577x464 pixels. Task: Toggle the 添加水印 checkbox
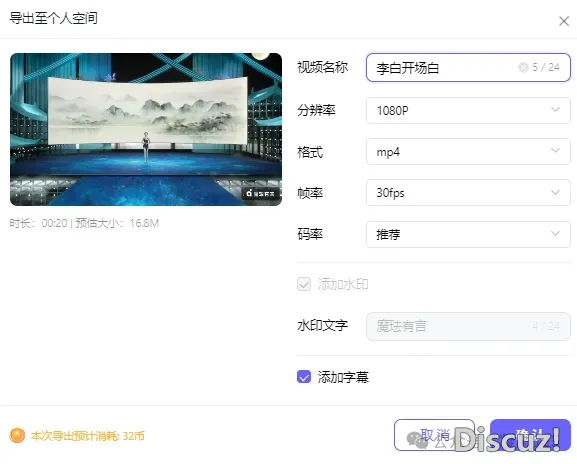pos(304,284)
